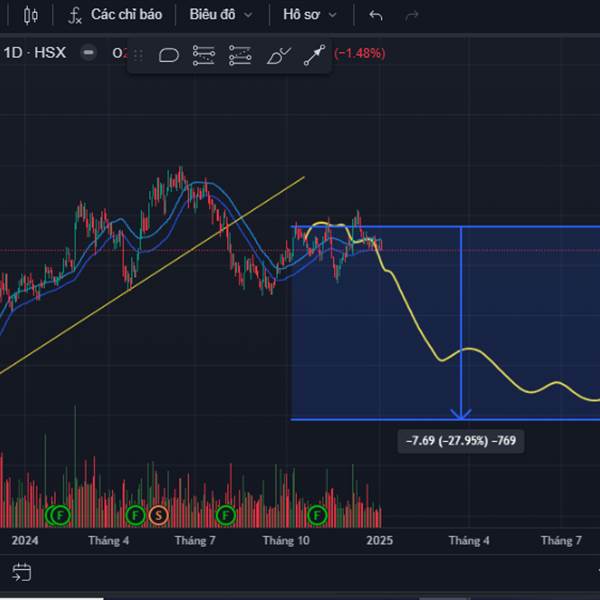600x600 pixels.
Task: Select the yellow ascending trendline
Action: tap(153, 274)
